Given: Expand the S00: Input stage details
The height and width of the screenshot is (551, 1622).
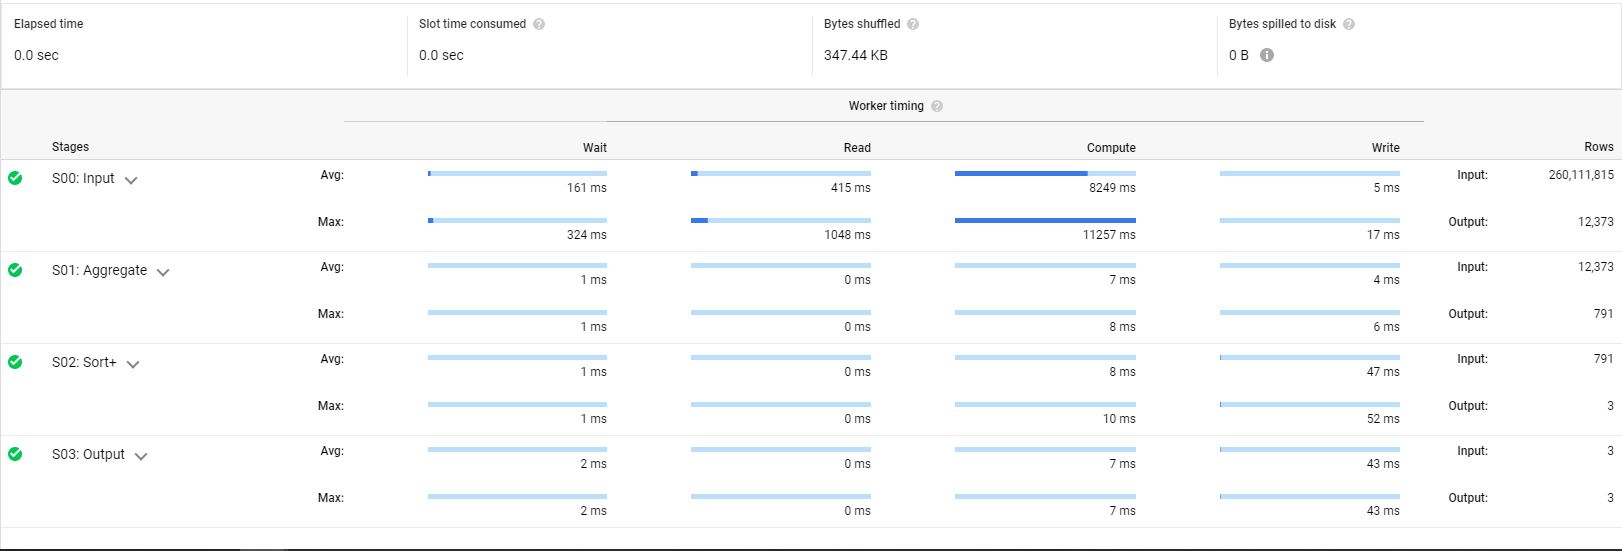Looking at the screenshot, I should (131, 180).
